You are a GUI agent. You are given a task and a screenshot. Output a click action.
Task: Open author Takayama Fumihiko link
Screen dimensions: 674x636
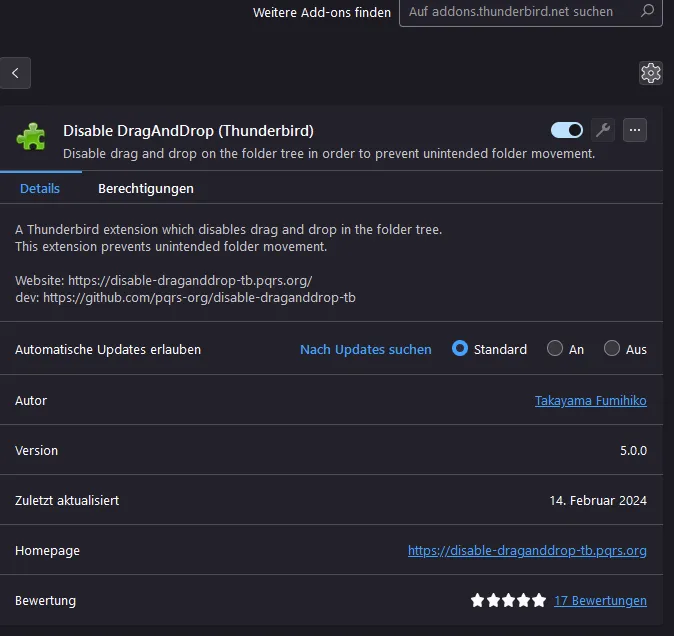click(591, 401)
